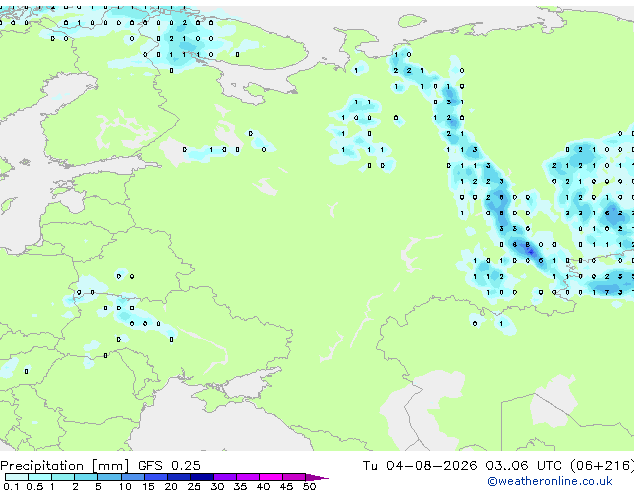
Task: Select the 35–40 mm violet legend swatch
Action: 248,477
